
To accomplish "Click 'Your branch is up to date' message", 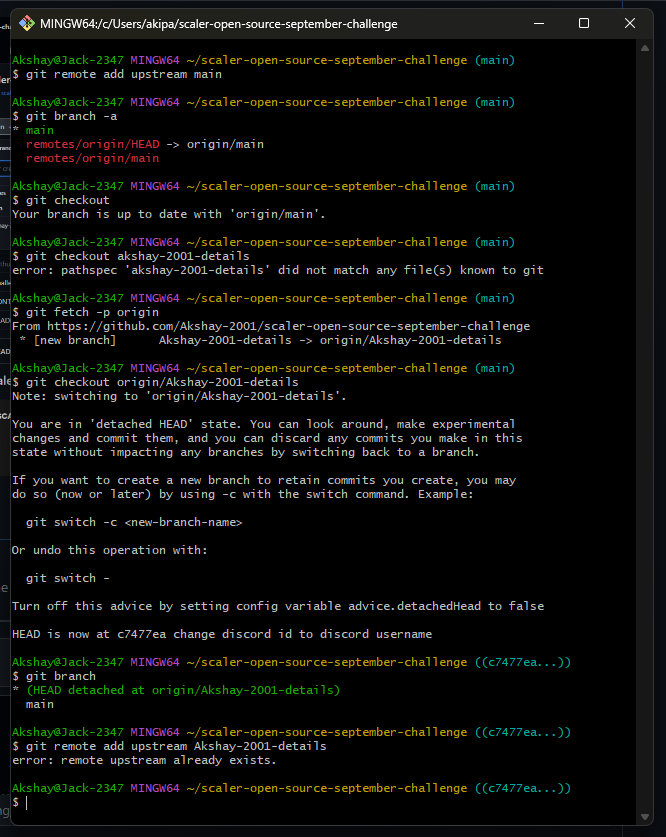I will [169, 214].
